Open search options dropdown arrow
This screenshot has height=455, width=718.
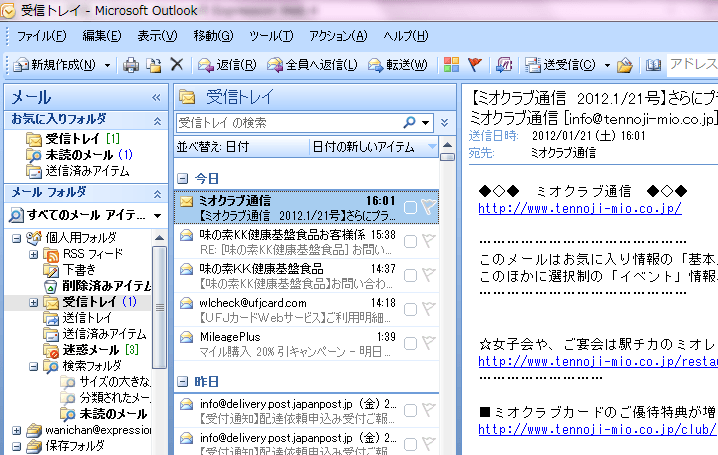tap(425, 123)
